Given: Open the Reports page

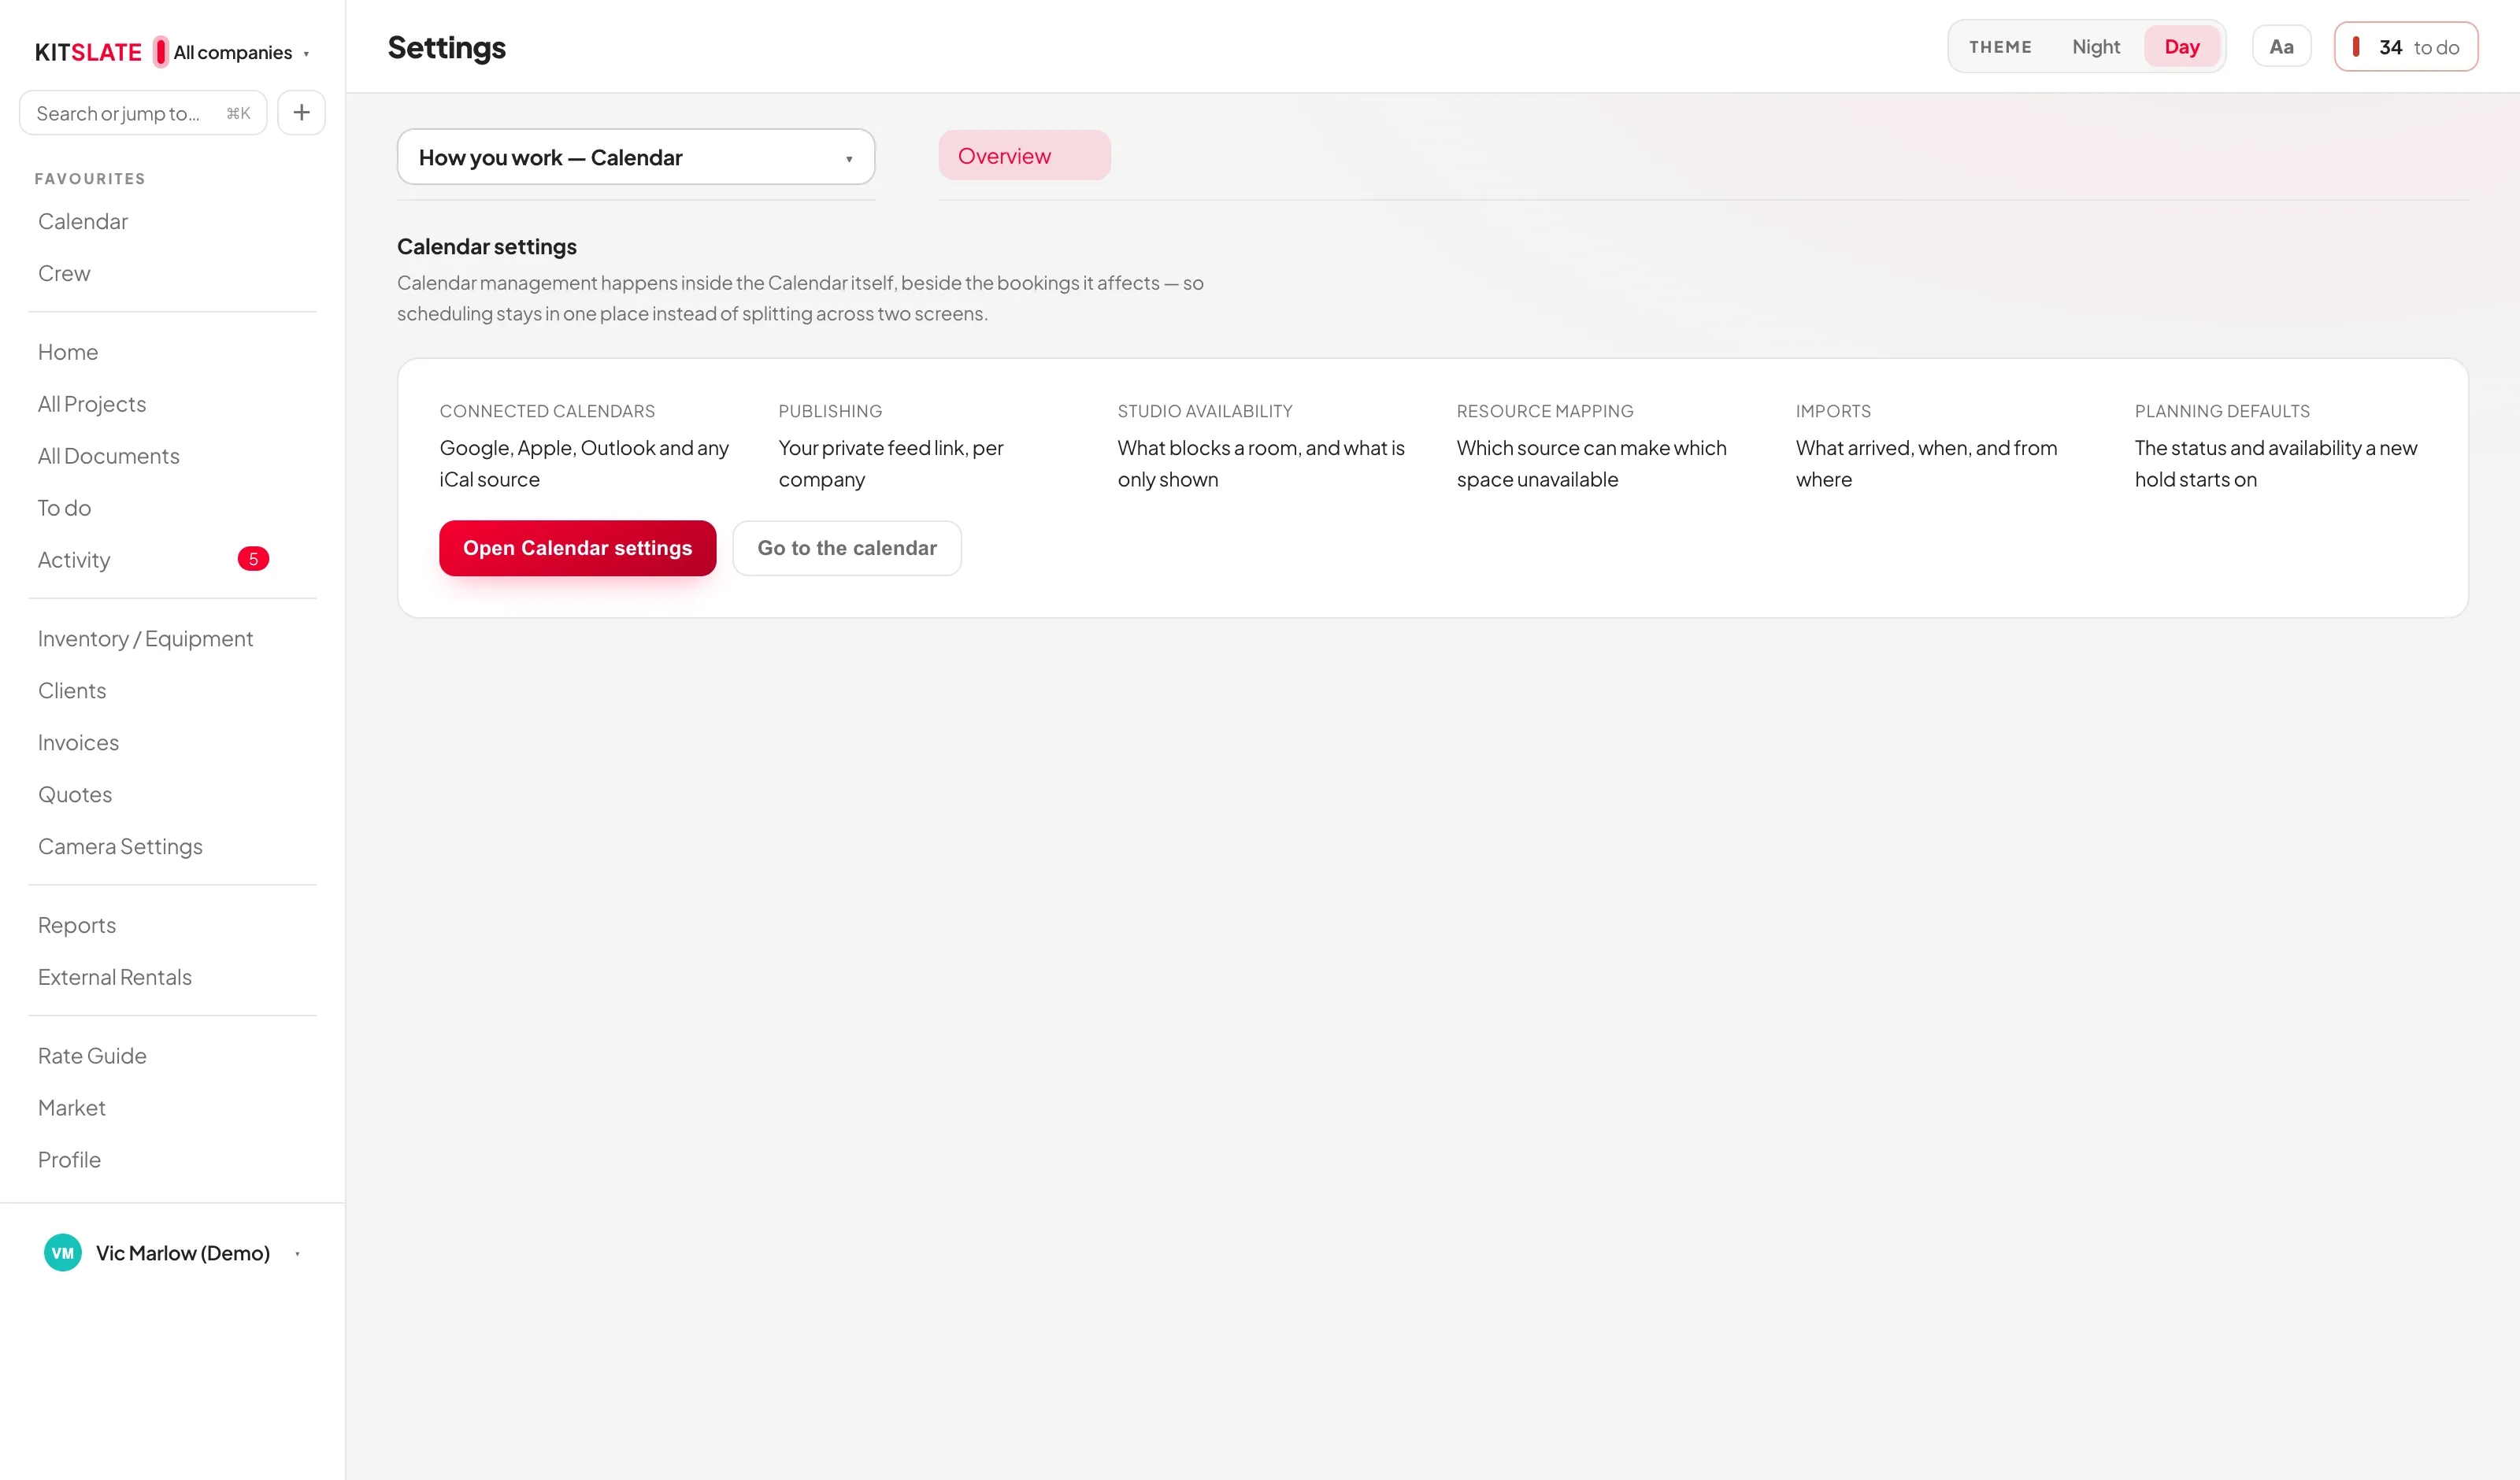Looking at the screenshot, I should coord(77,925).
